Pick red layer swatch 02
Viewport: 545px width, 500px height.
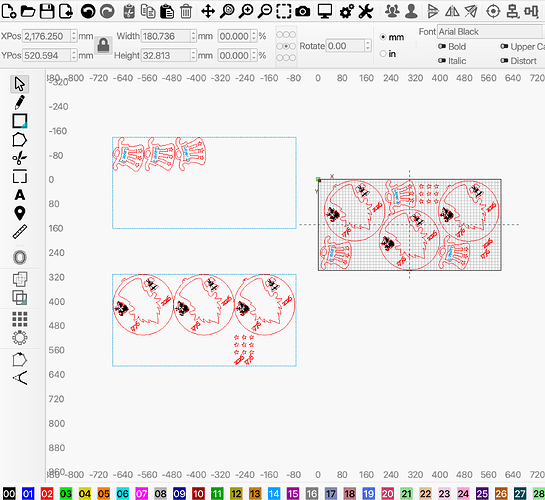point(47,493)
